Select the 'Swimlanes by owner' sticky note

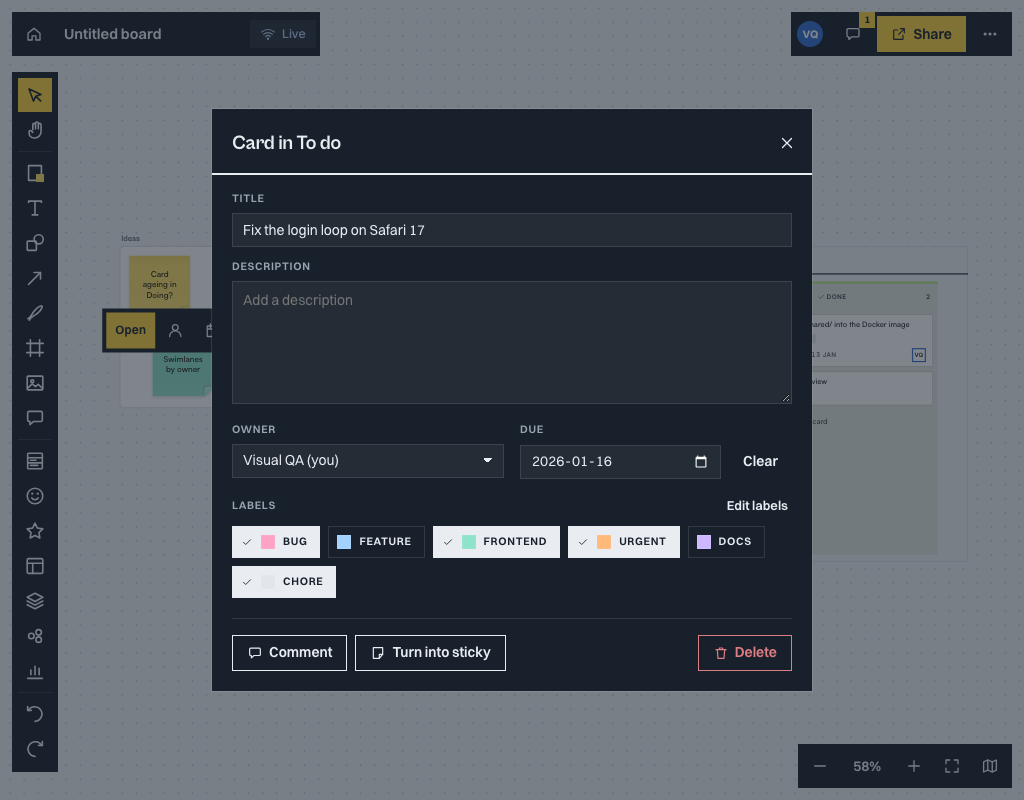coord(182,374)
